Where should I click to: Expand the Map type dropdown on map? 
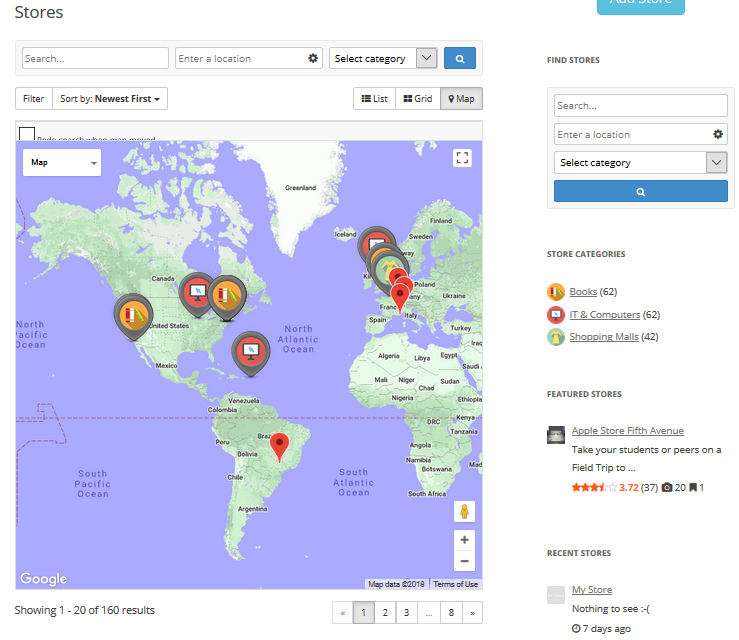click(62, 162)
